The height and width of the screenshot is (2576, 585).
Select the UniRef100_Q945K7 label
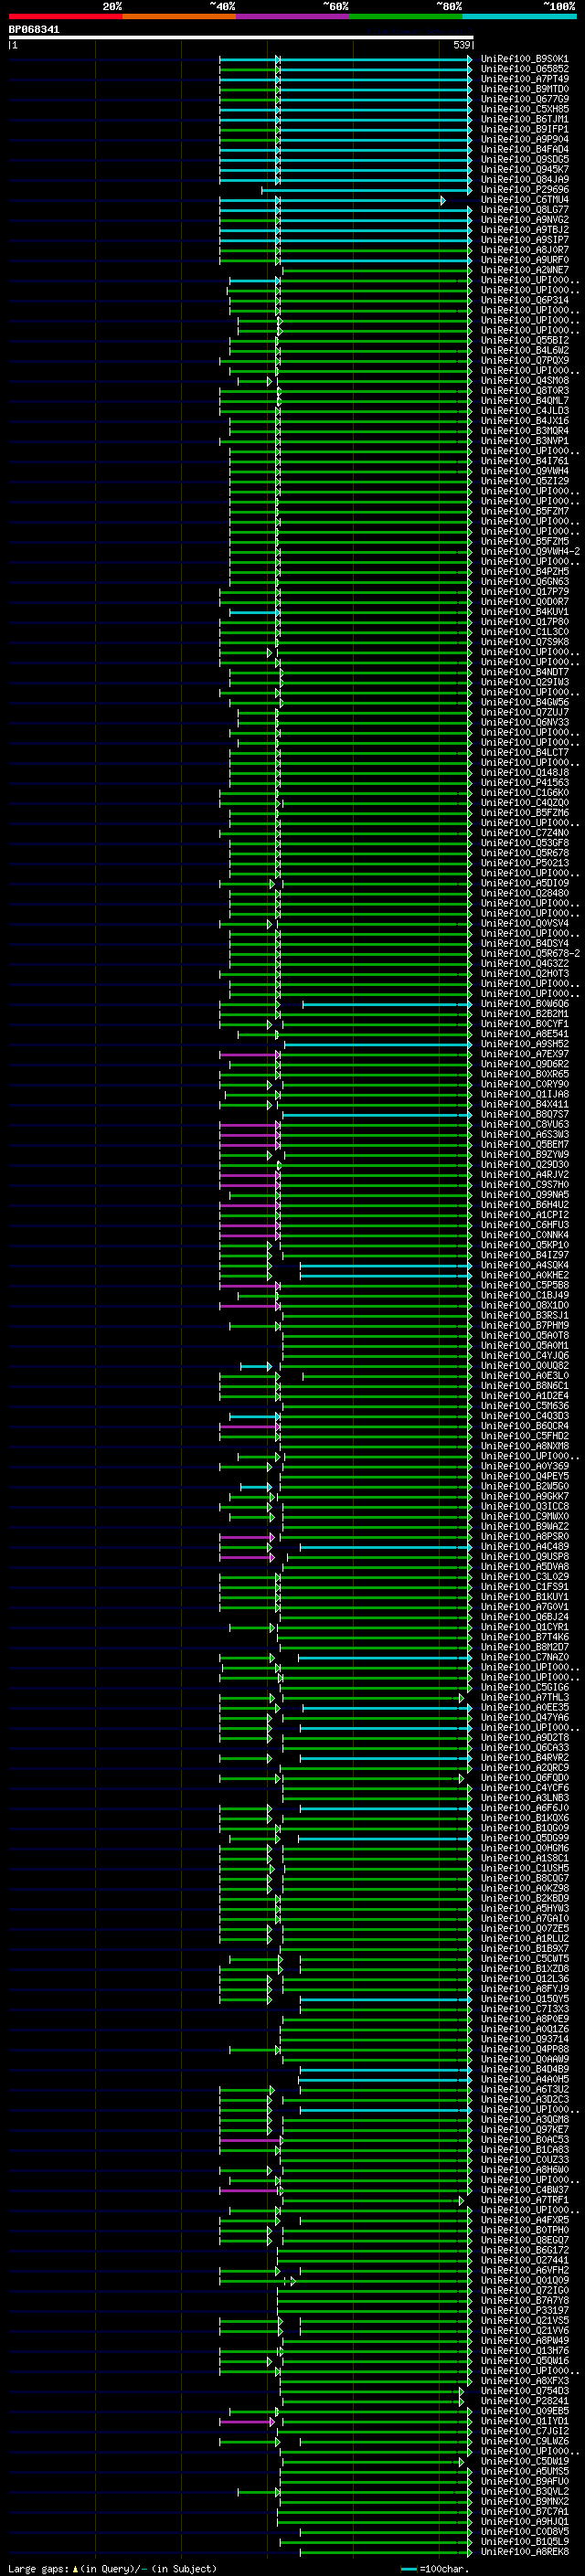click(524, 169)
